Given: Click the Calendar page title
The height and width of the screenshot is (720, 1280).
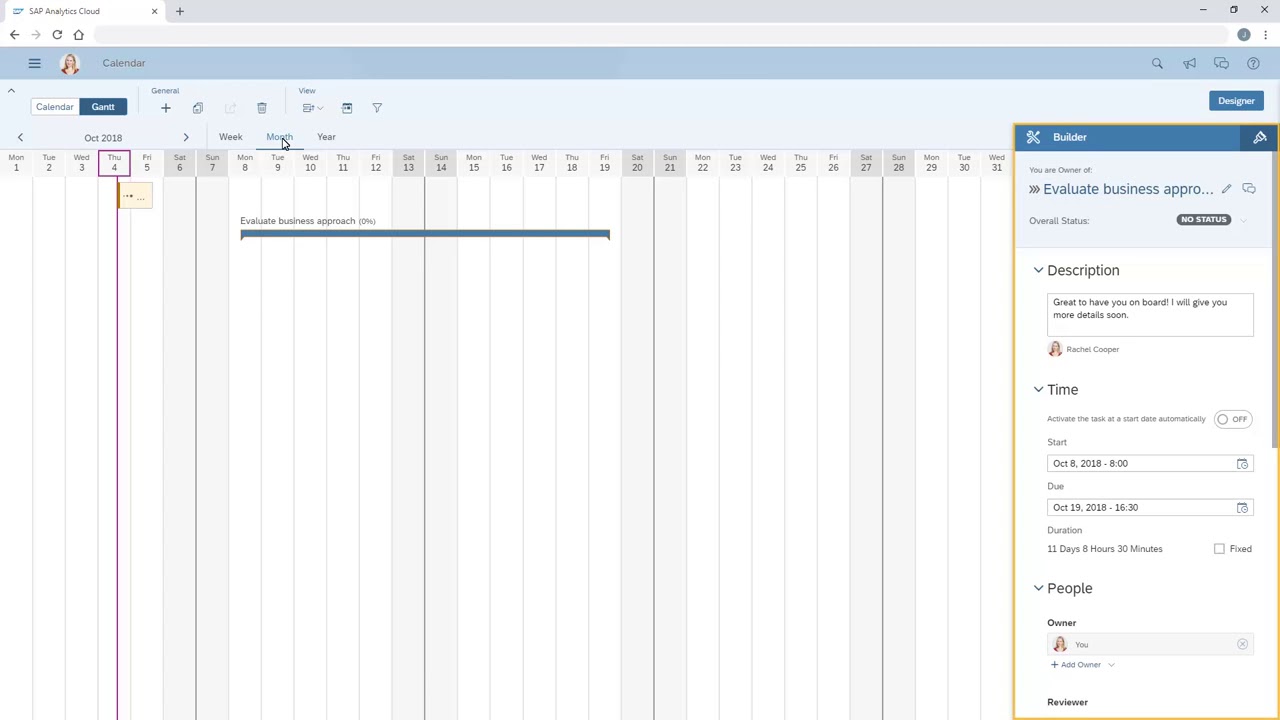Looking at the screenshot, I should pos(124,63).
